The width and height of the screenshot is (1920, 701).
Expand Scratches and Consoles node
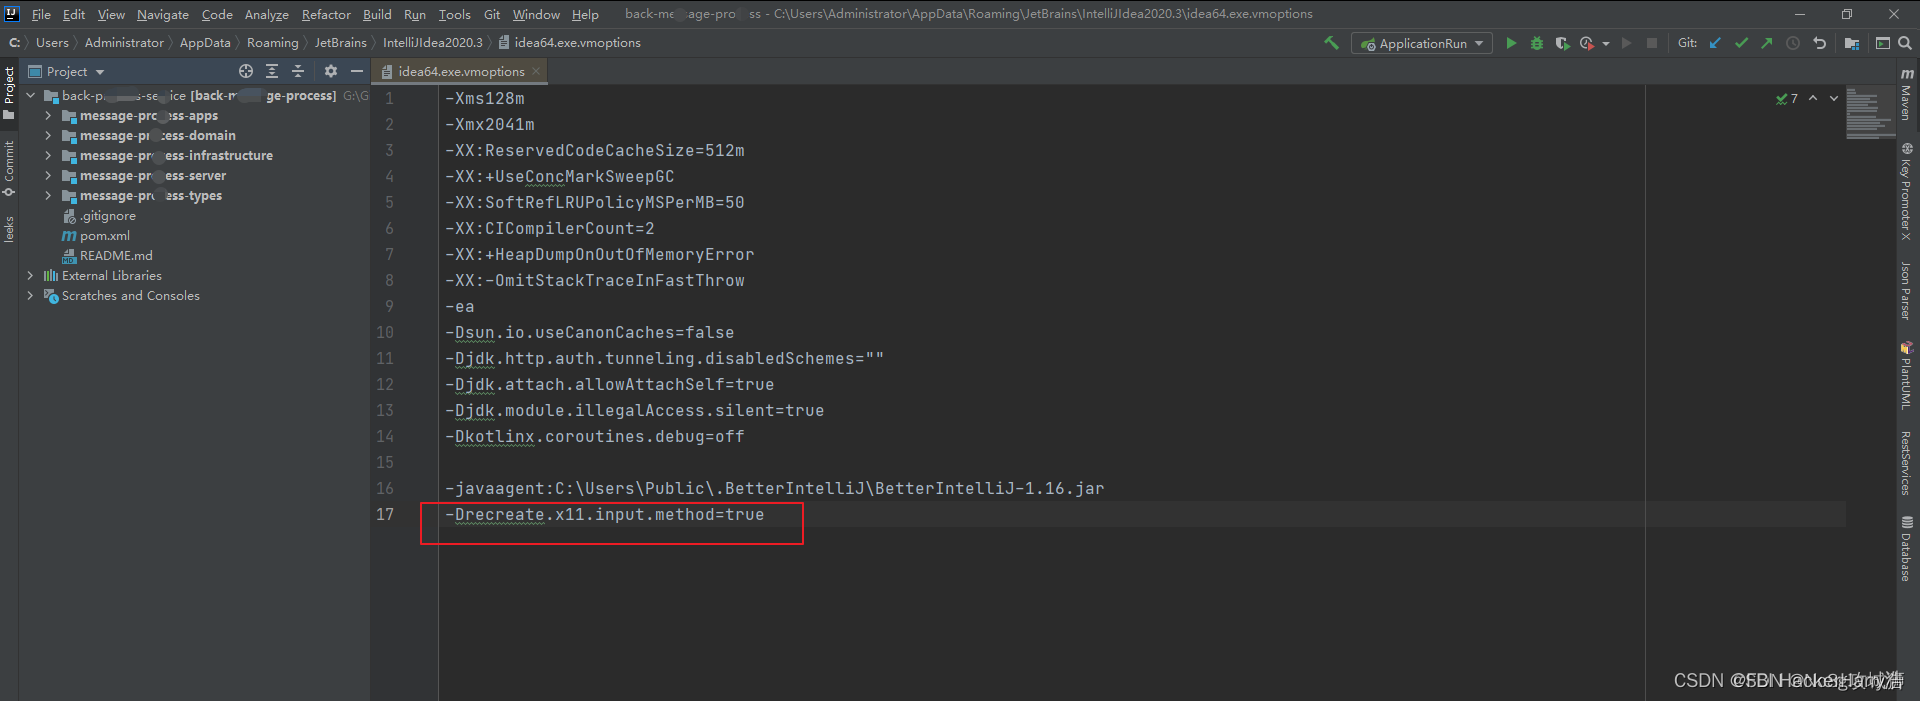pyautogui.click(x=30, y=296)
